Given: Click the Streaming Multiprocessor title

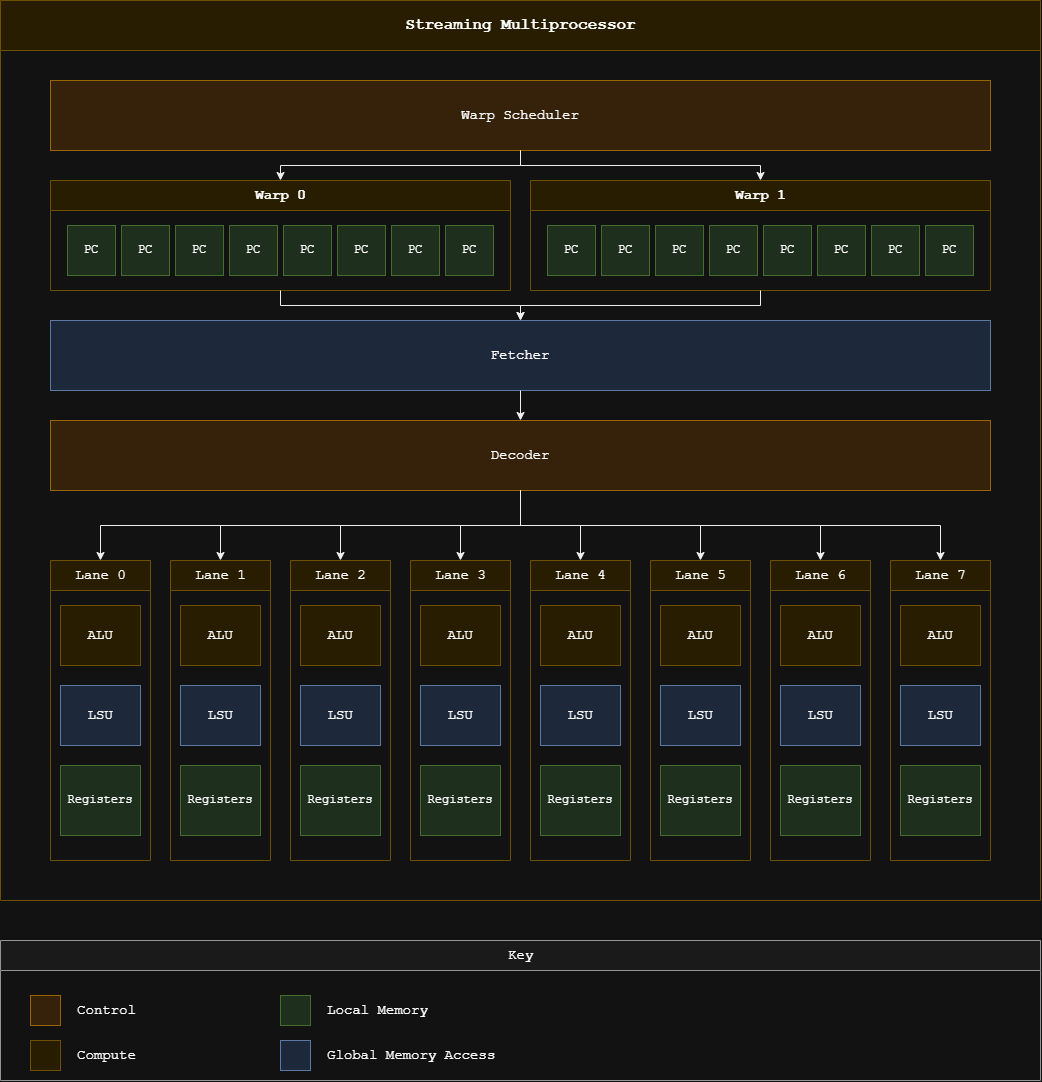Looking at the screenshot, I should click(520, 25).
